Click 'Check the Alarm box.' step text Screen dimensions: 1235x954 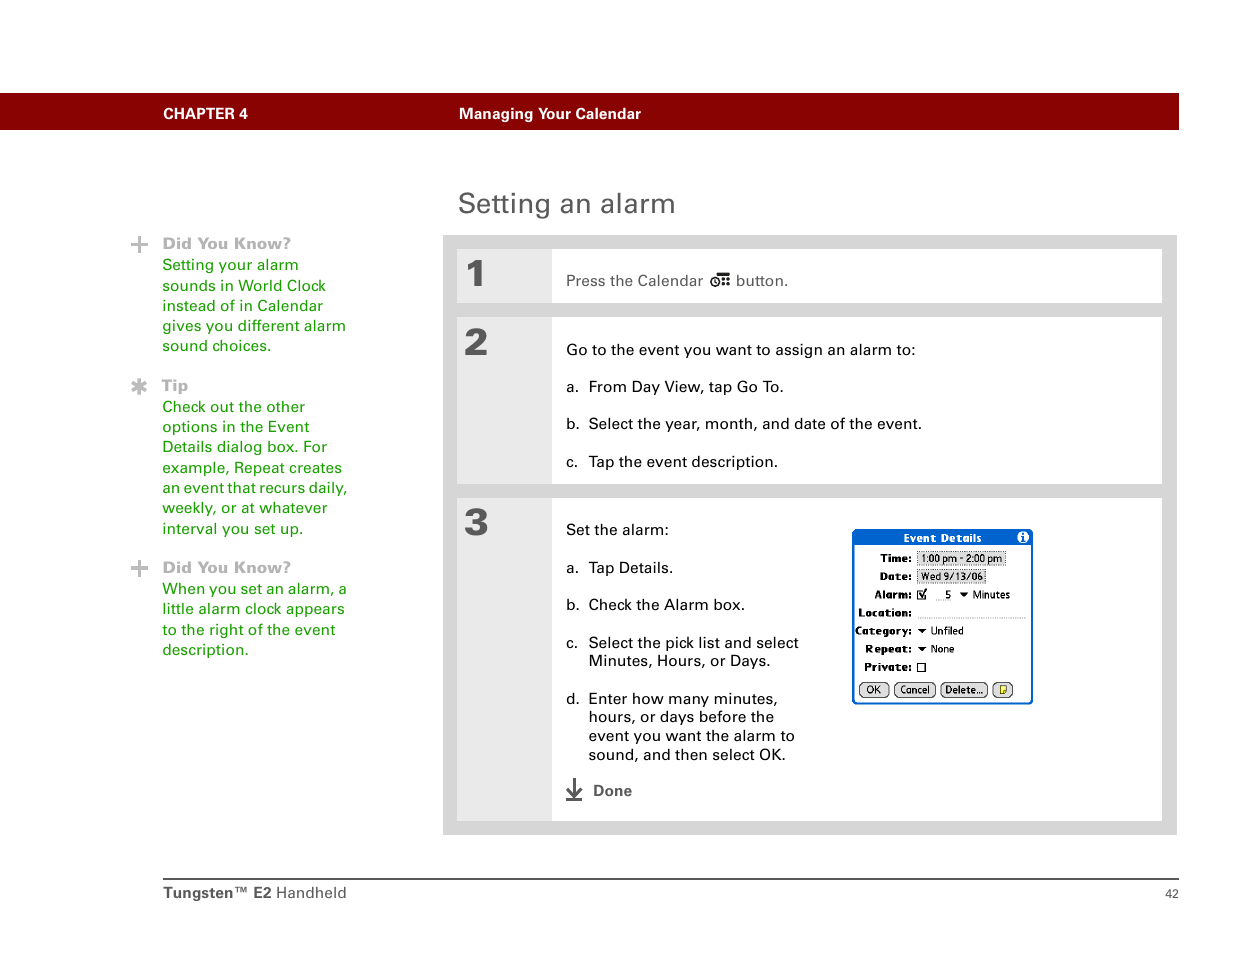(x=667, y=605)
